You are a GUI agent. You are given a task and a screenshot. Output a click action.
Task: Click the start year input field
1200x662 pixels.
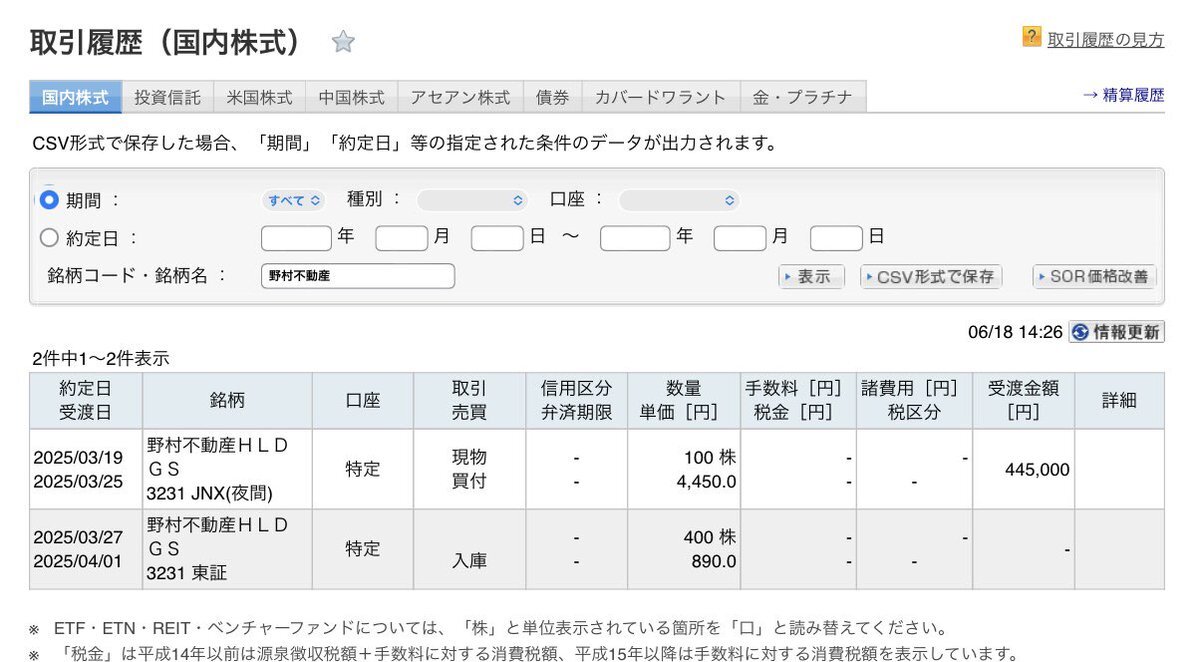coord(296,238)
